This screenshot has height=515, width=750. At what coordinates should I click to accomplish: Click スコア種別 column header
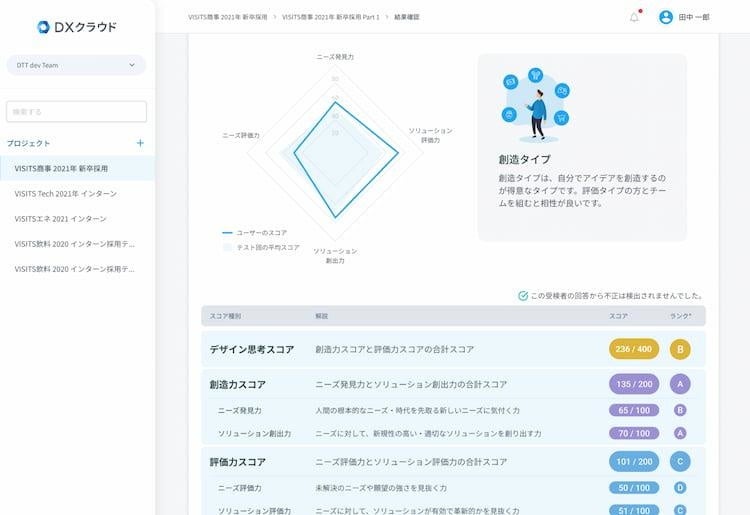click(x=225, y=316)
